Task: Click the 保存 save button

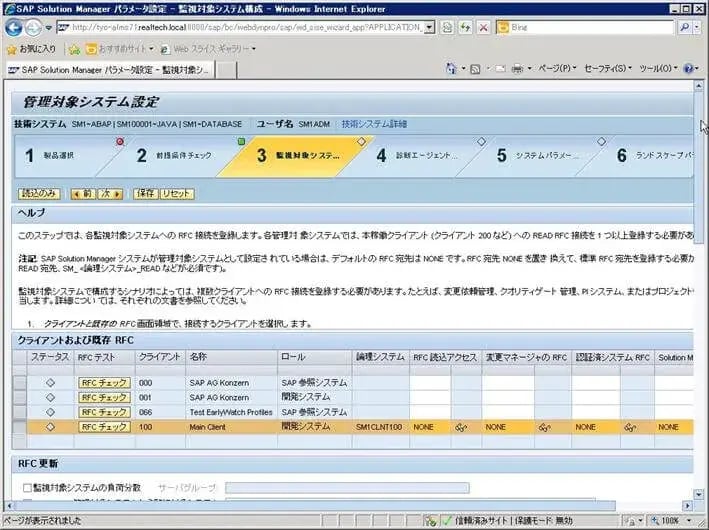Action: pyautogui.click(x=145, y=194)
